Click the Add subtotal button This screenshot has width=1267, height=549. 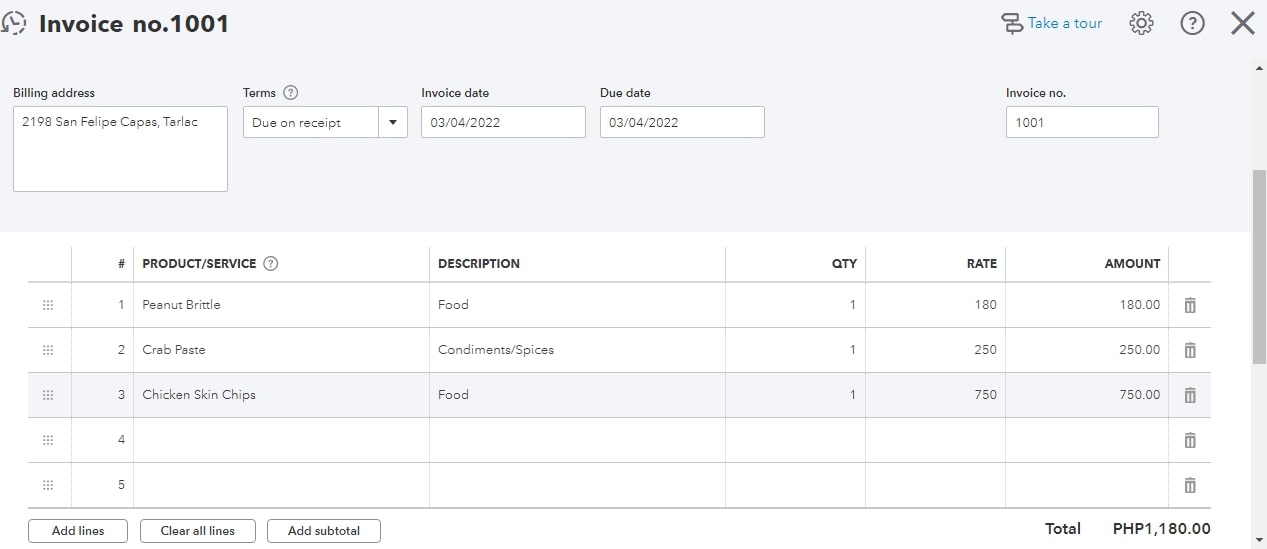coord(323,531)
